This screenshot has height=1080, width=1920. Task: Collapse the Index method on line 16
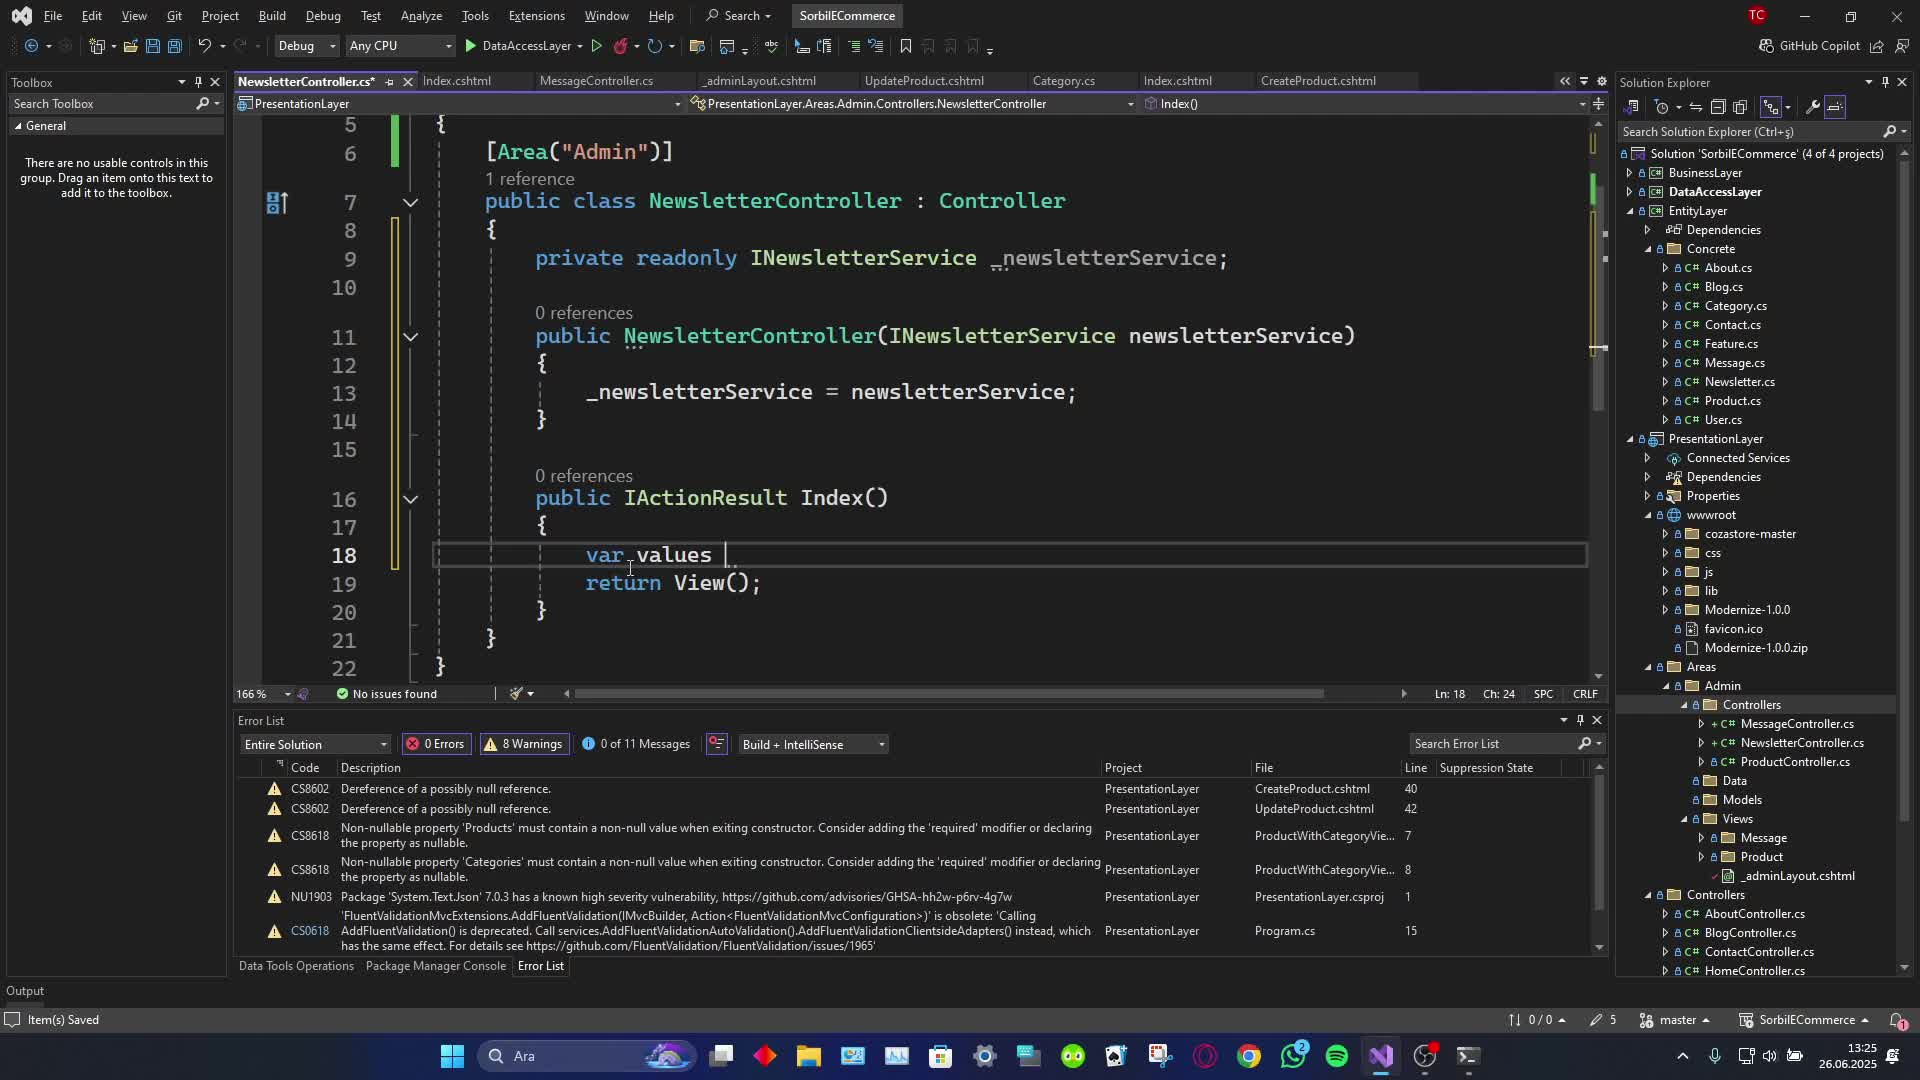[410, 499]
